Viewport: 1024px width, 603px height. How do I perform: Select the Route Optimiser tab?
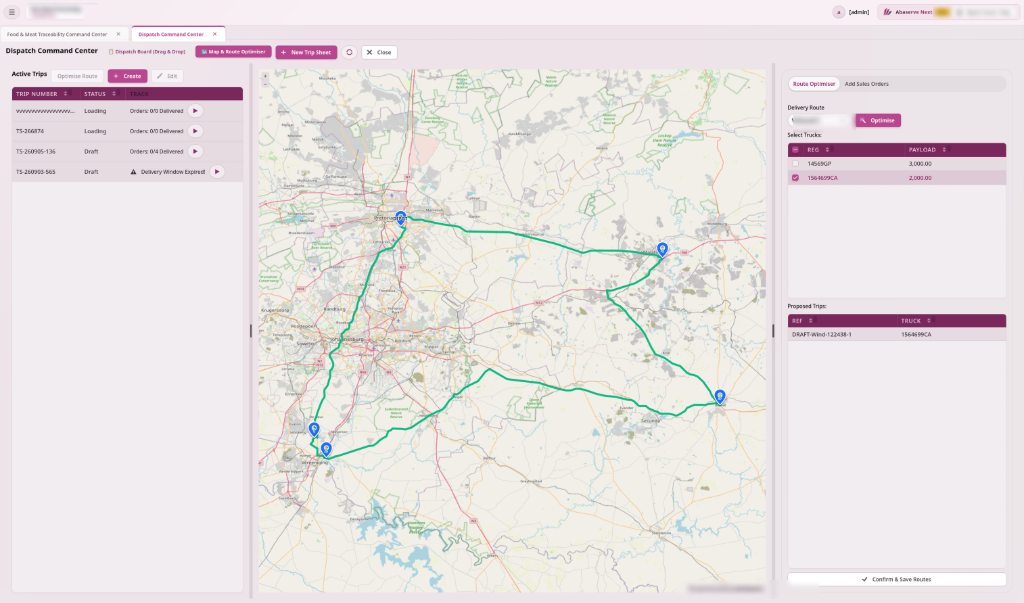pos(814,84)
